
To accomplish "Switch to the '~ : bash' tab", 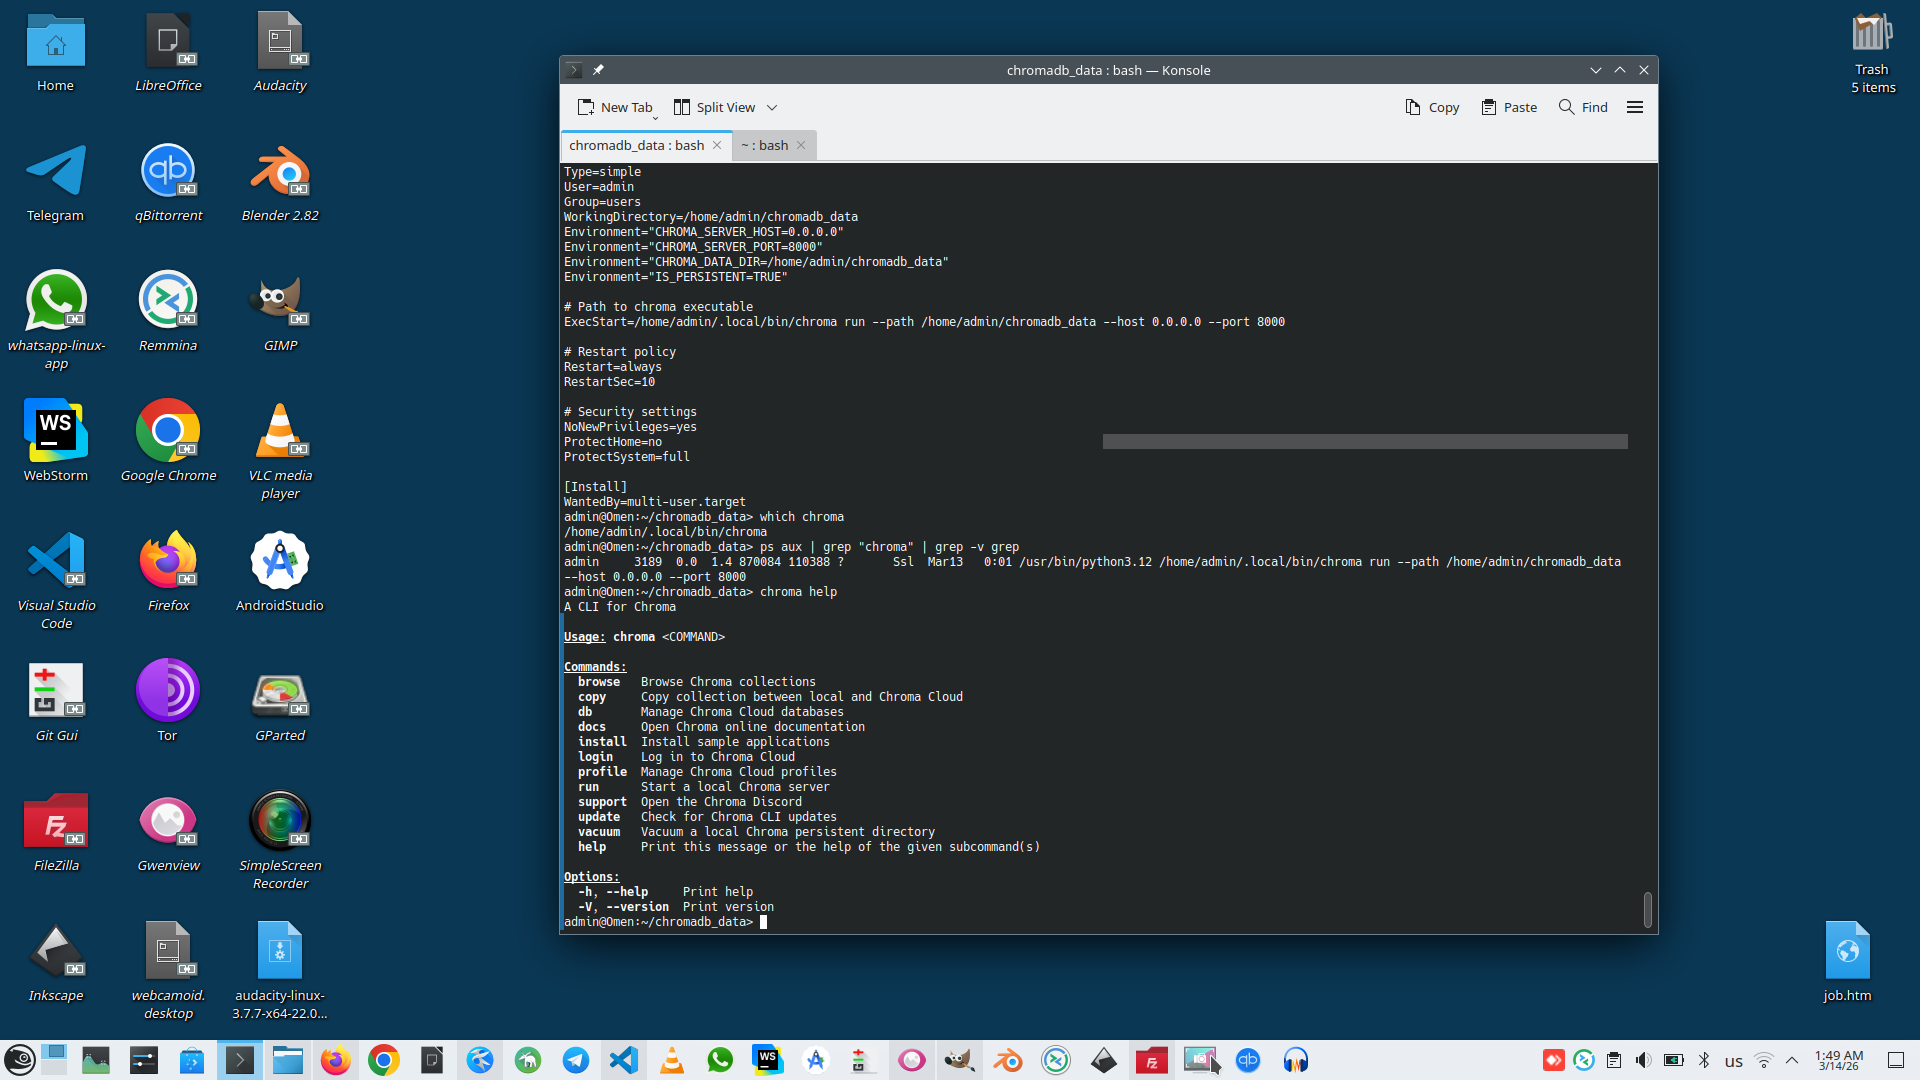I will [x=764, y=145].
